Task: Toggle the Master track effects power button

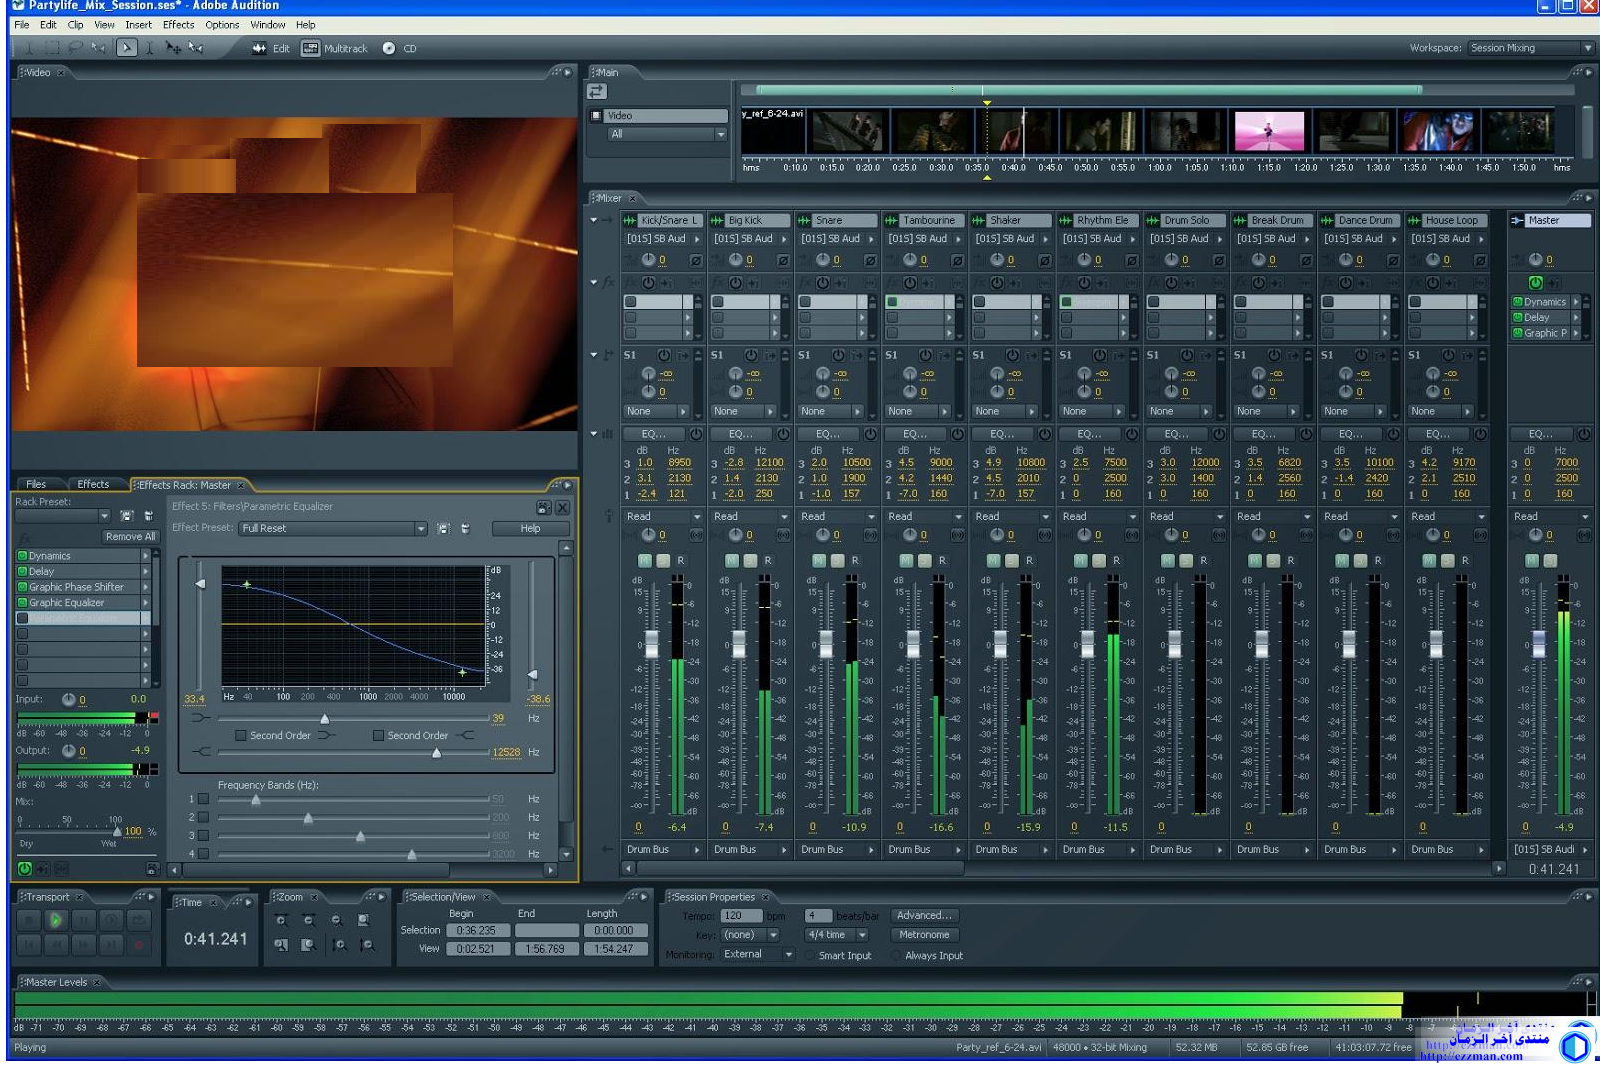Action: coord(1535,283)
